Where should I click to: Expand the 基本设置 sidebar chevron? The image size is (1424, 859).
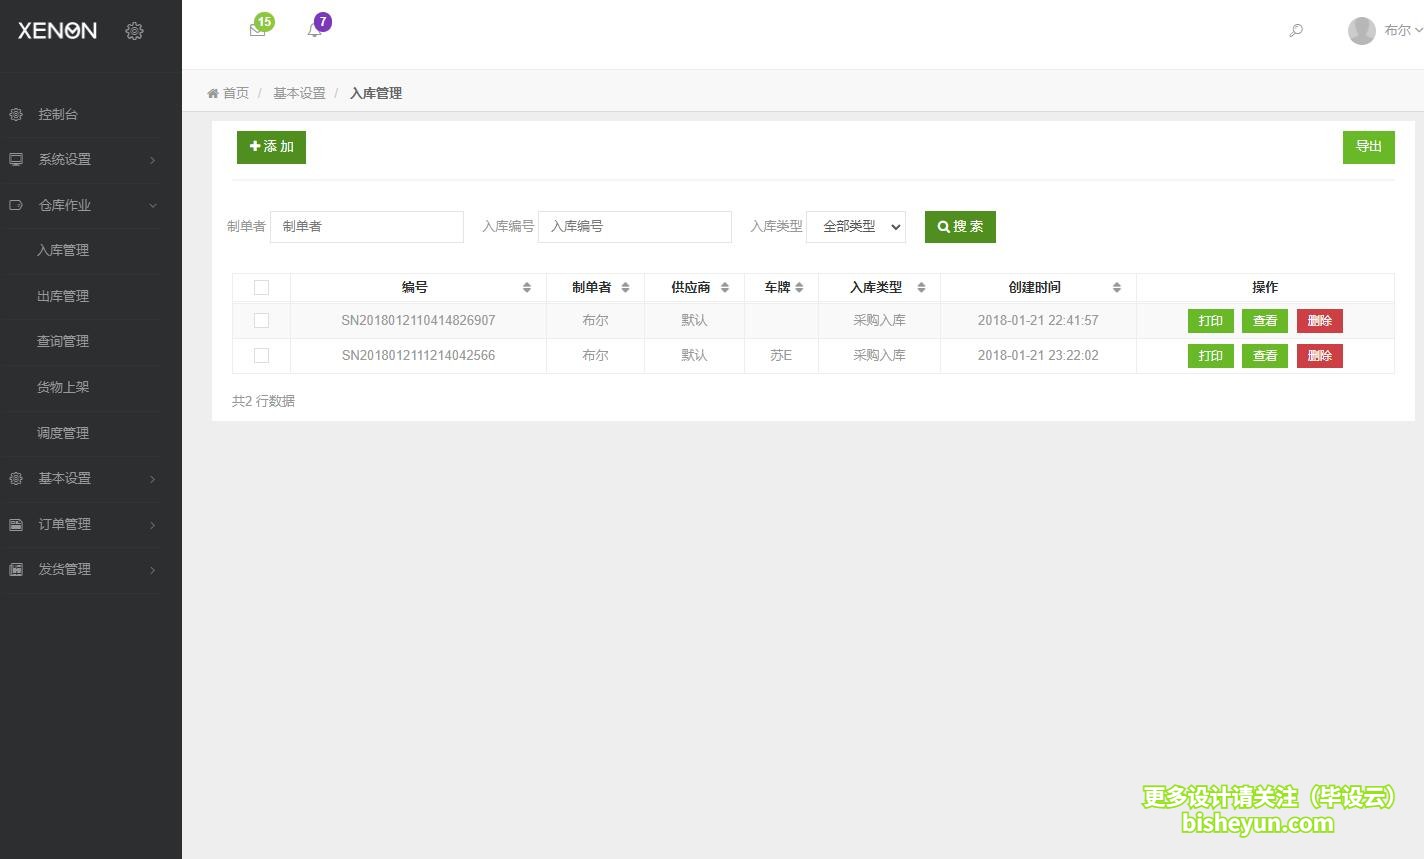[x=152, y=479]
